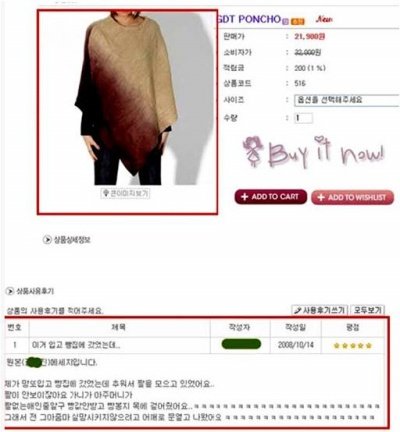
Task: Click the quantity input field
Action: coord(303,118)
